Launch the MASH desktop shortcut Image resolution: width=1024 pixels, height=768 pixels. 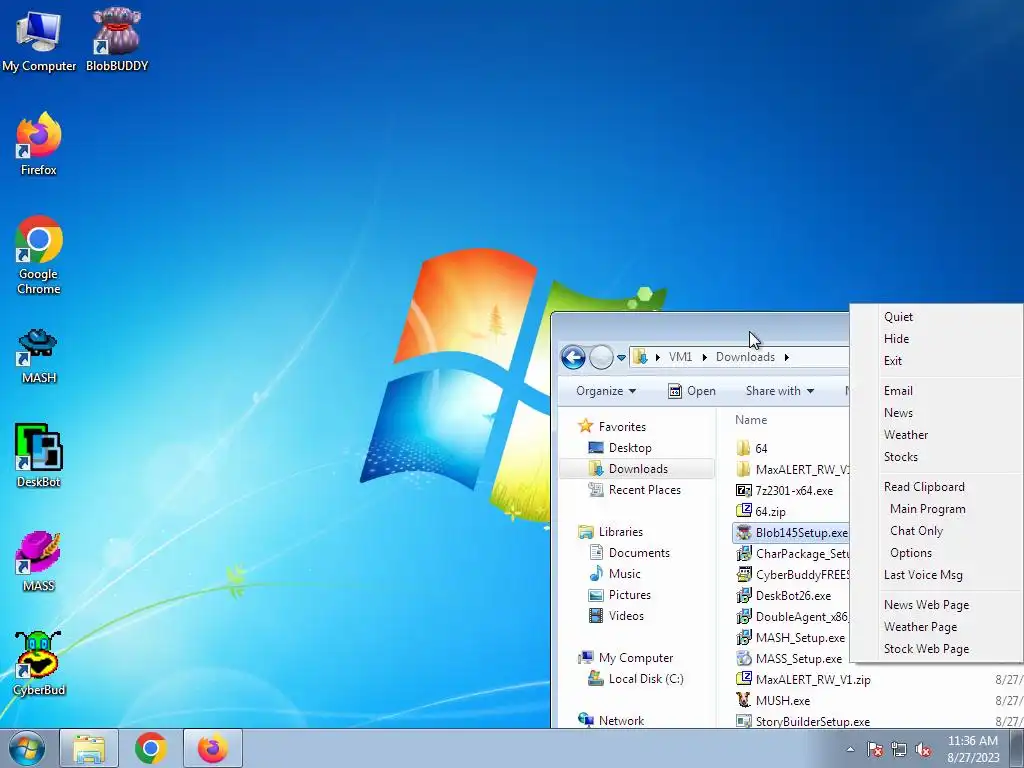(x=39, y=356)
